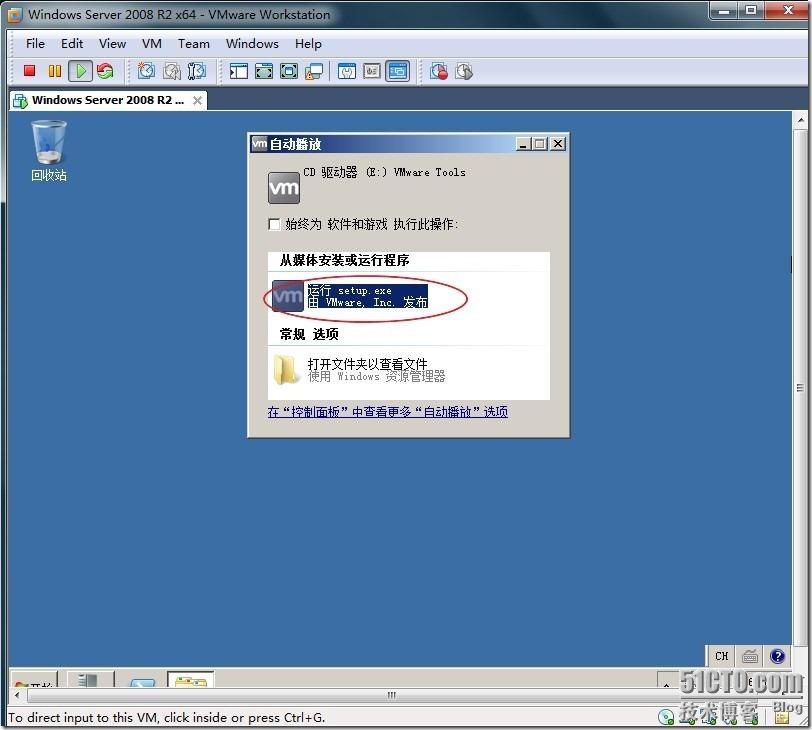Toggle the sidebar view icon
Viewport: 812px width, 730px height.
[x=238, y=71]
